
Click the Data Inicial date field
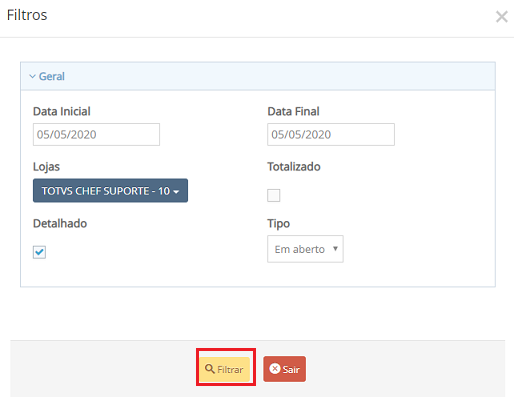point(96,134)
